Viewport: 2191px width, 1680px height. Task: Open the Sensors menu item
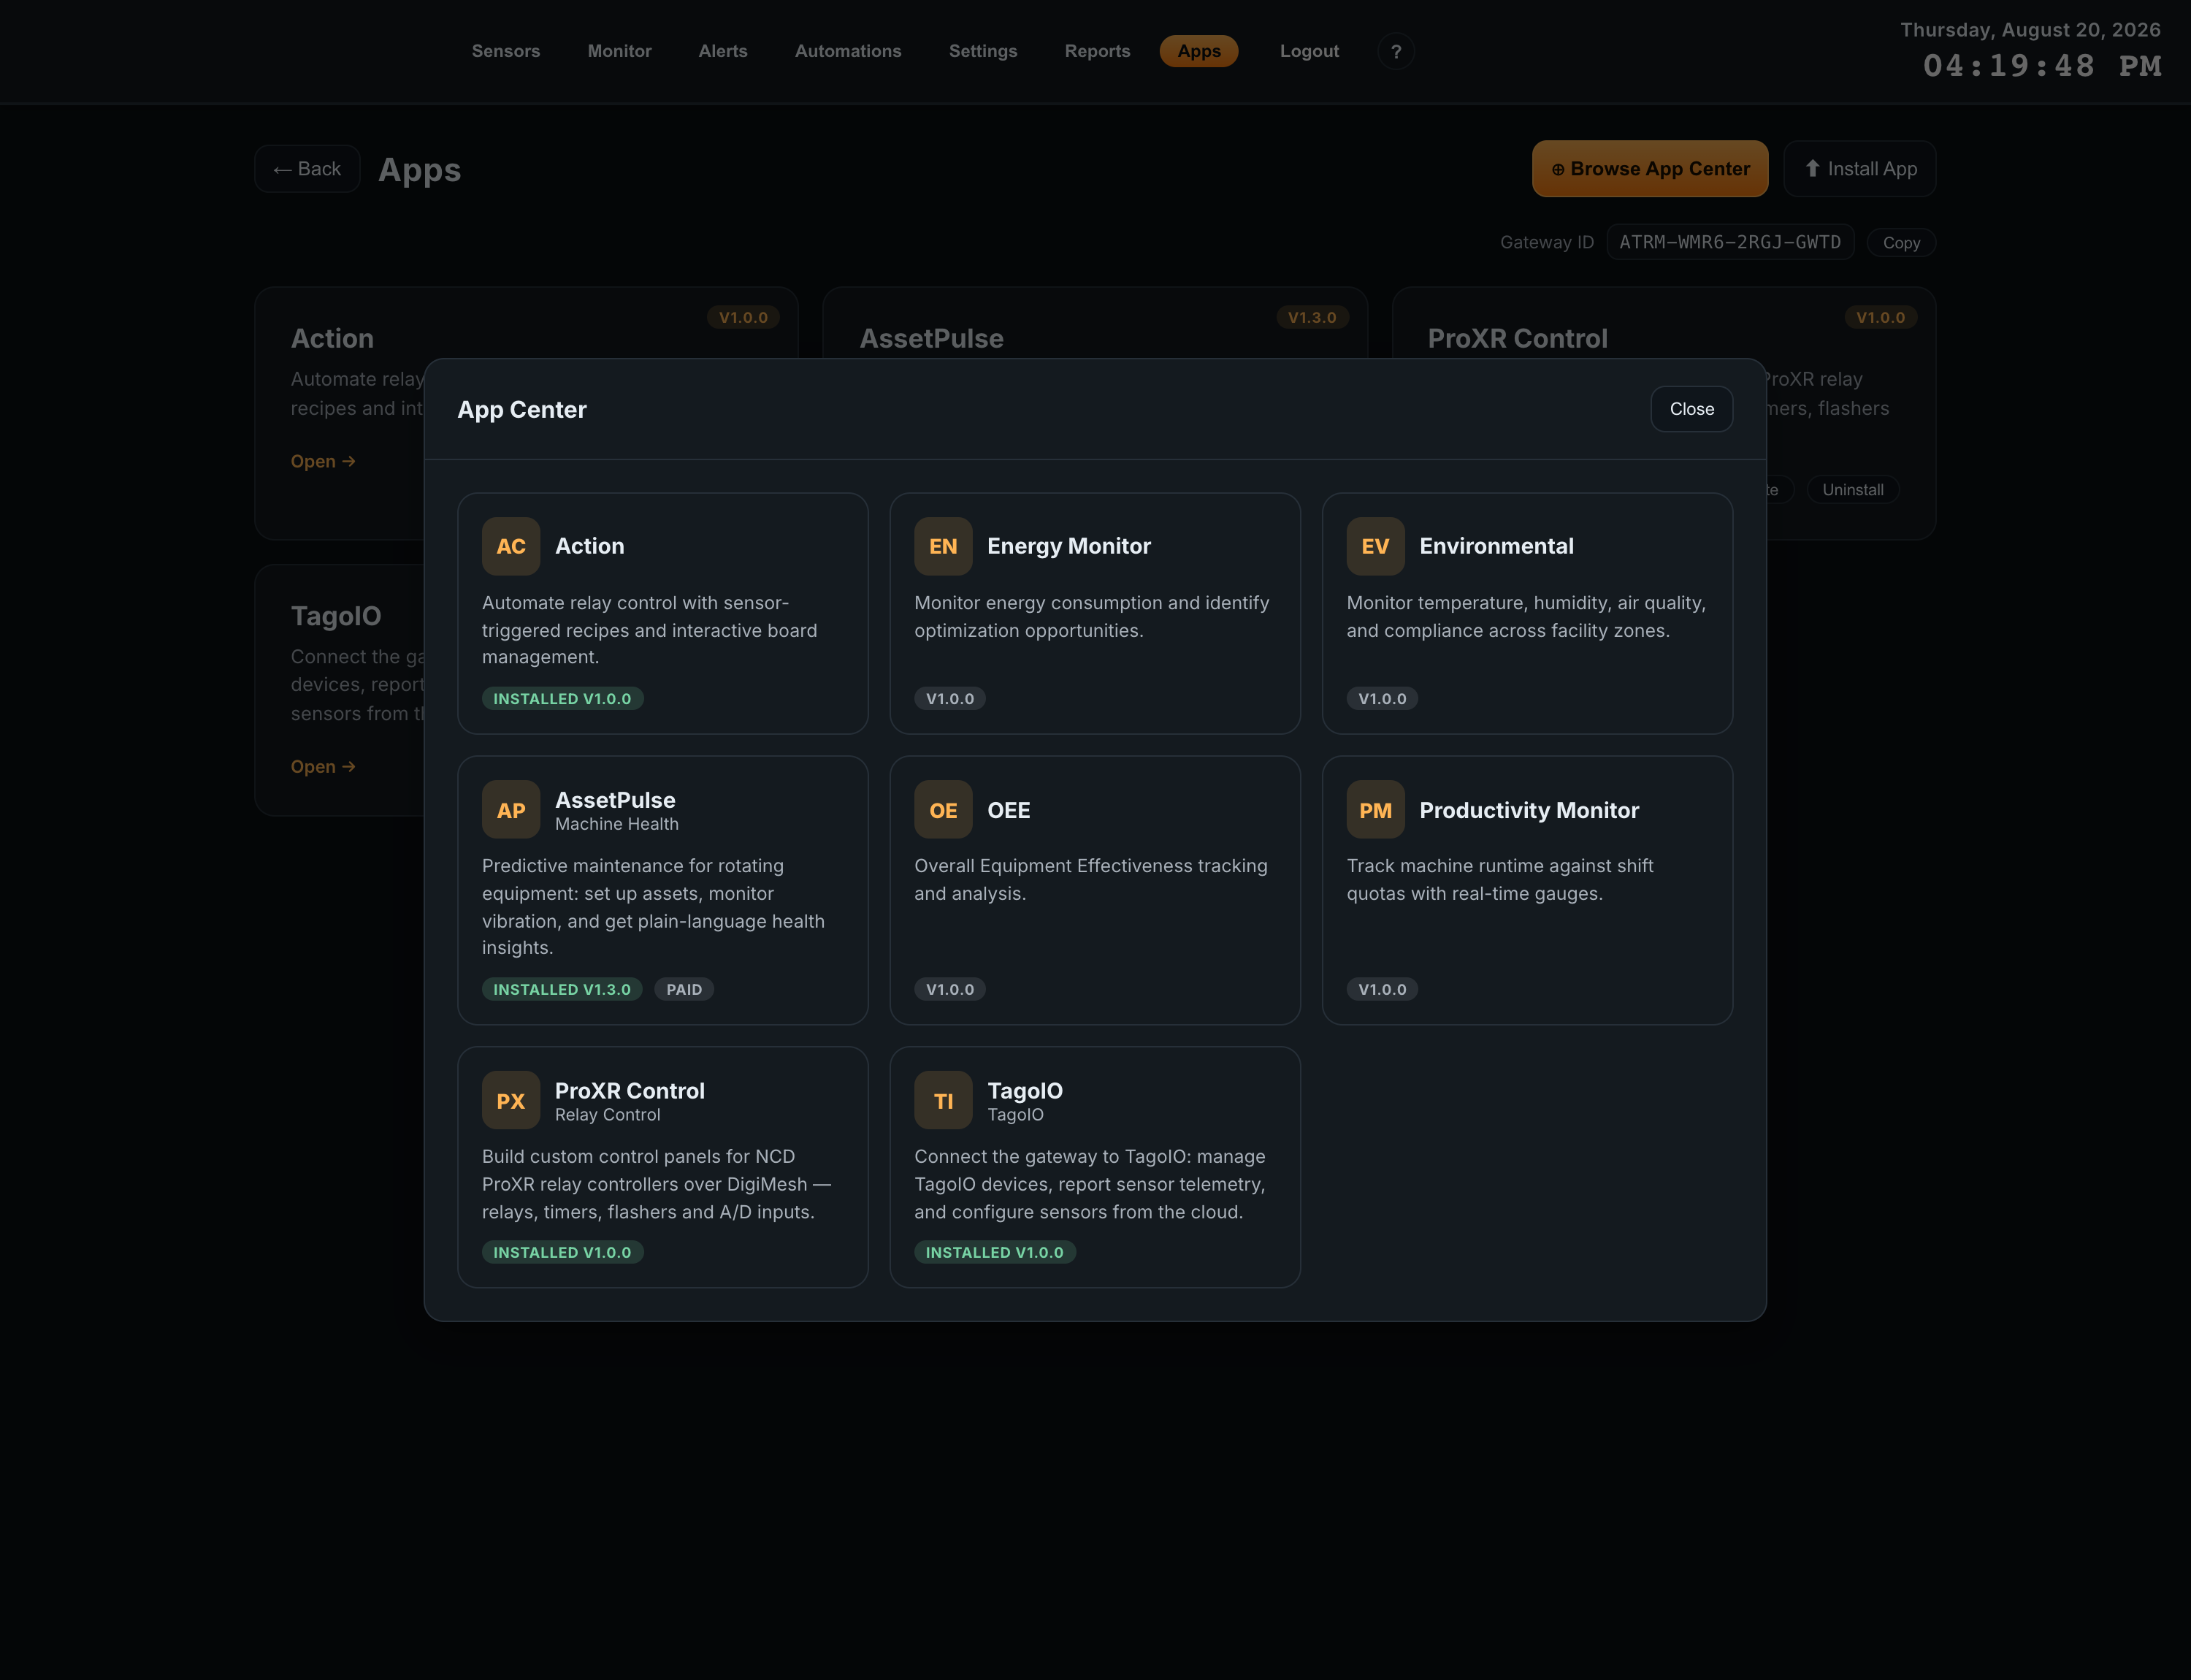(506, 51)
